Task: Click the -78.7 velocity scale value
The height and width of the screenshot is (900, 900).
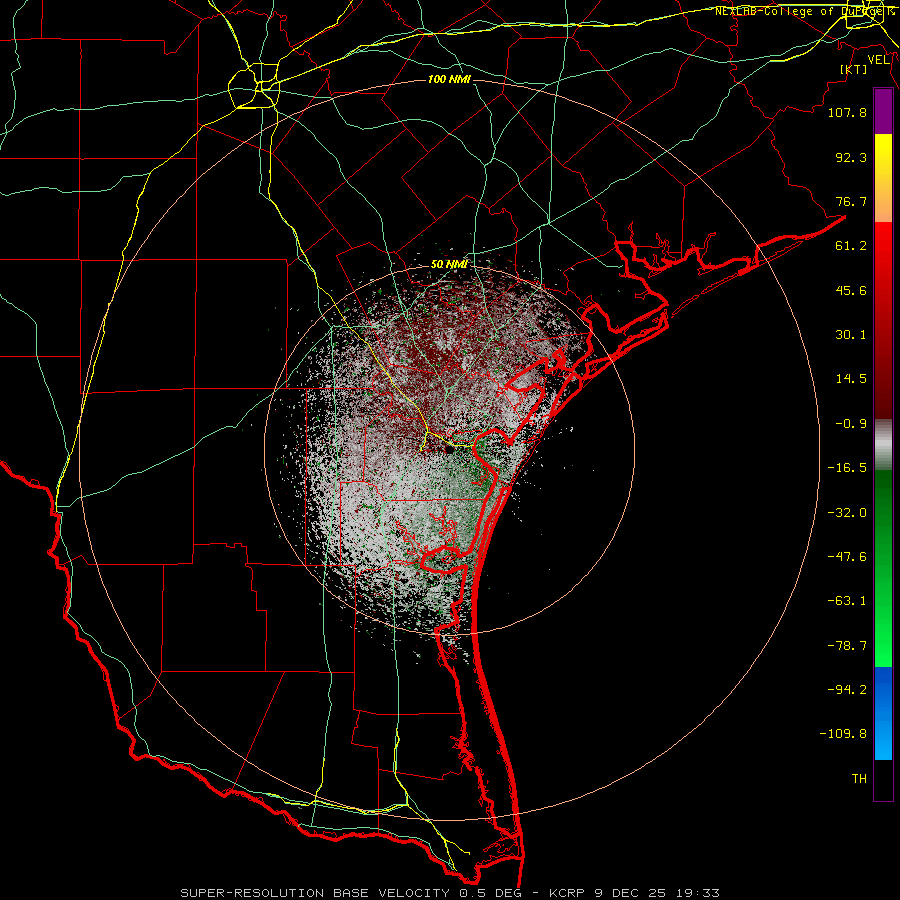Action: 847,646
